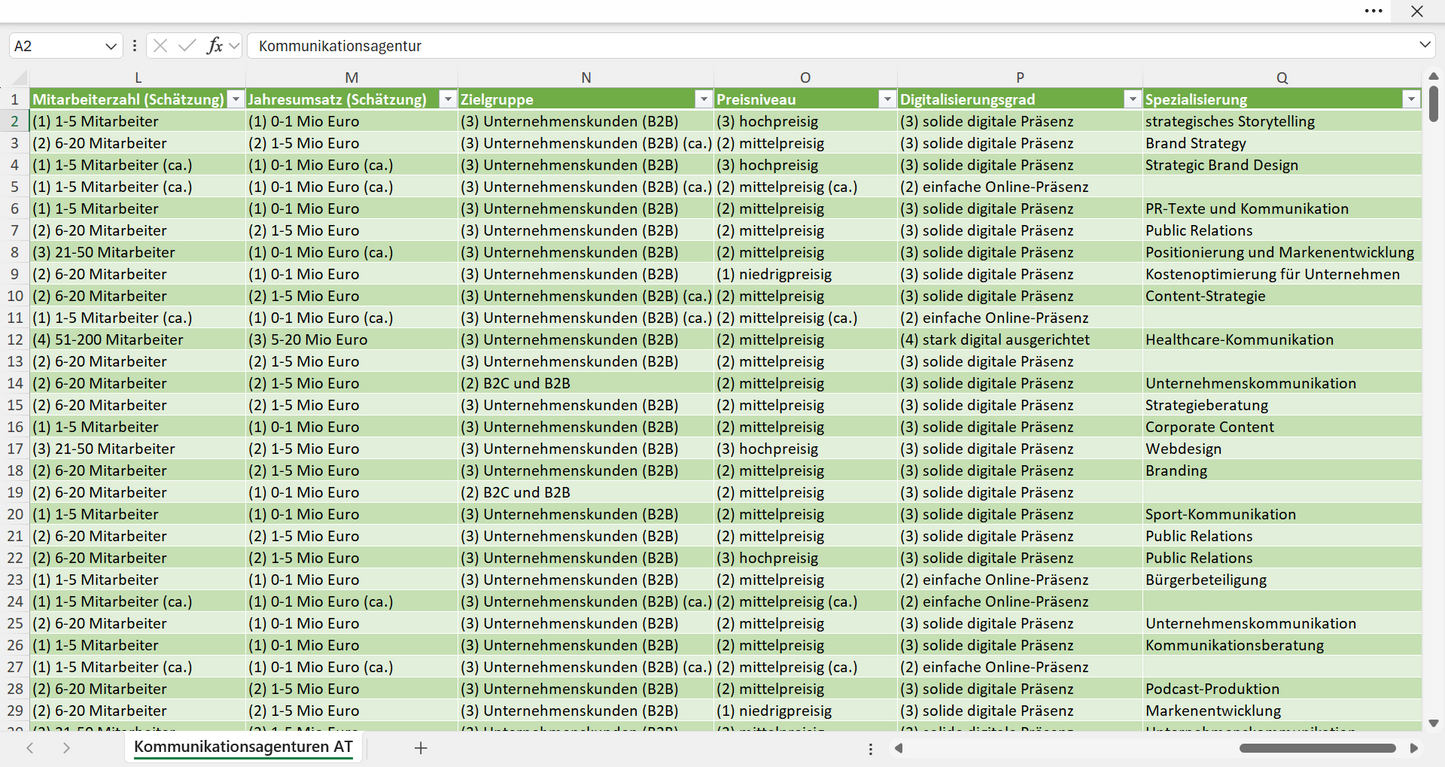Click cell 'Brand Strategy'
Screen dimensions: 1445x767
(x=1282, y=143)
